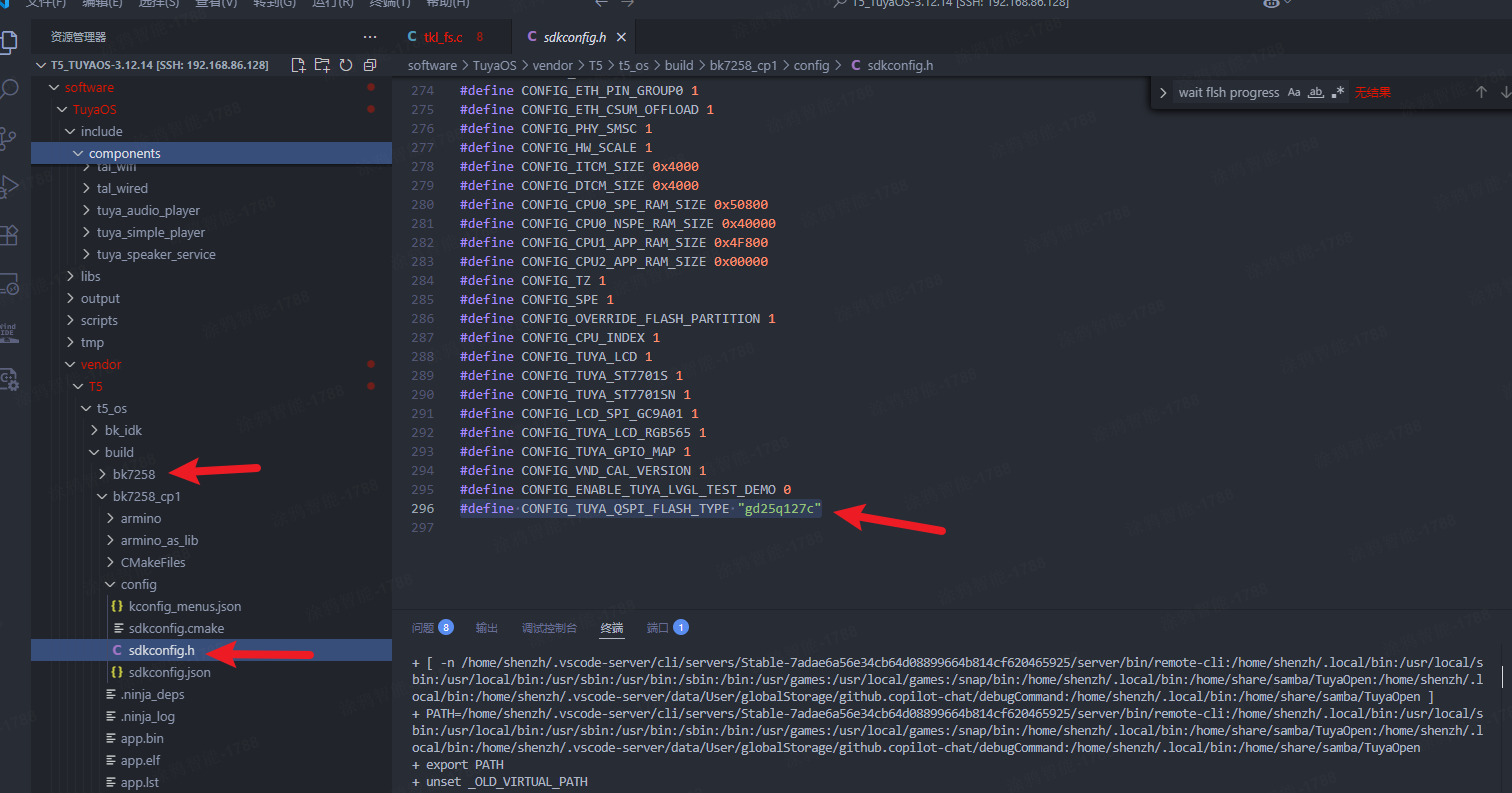Open the Explorer view in activity bar
The height and width of the screenshot is (793, 1512).
9,41
